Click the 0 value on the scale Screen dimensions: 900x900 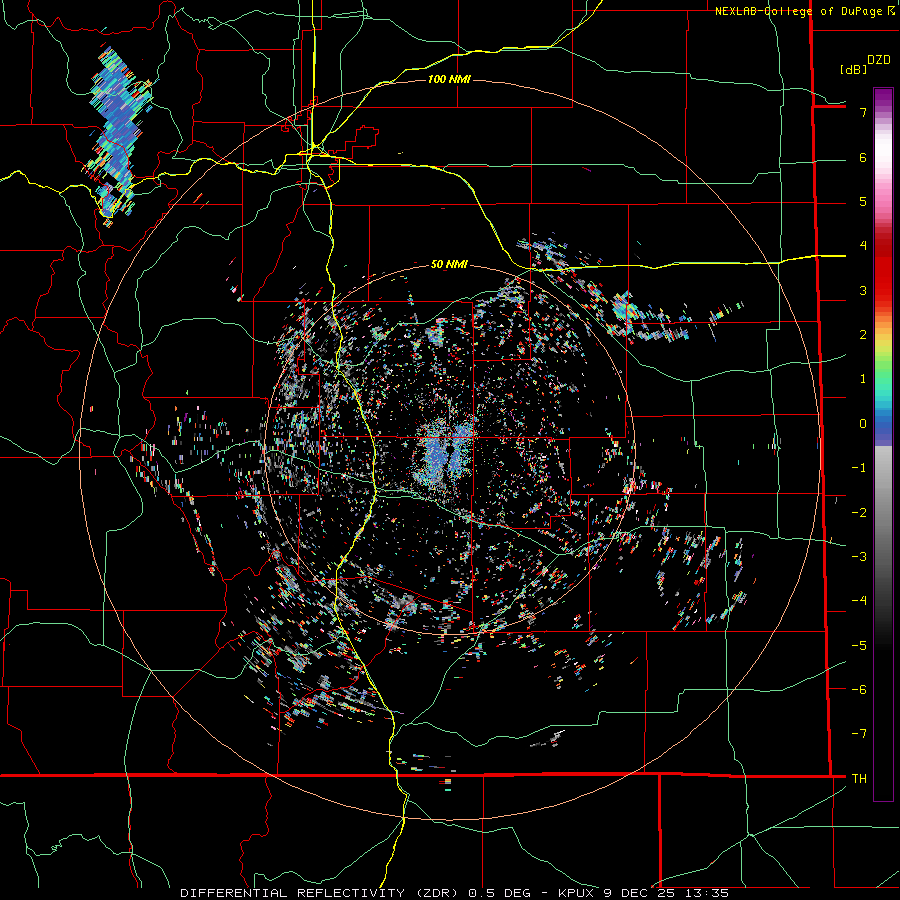863,424
